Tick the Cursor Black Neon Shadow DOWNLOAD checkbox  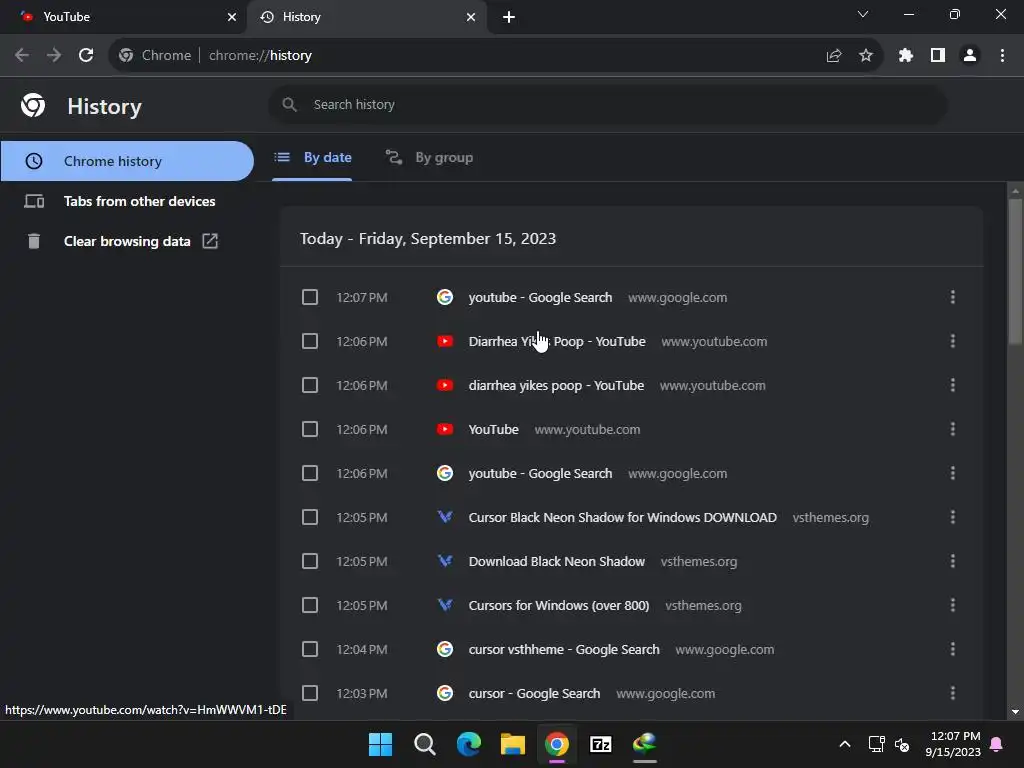(x=310, y=517)
